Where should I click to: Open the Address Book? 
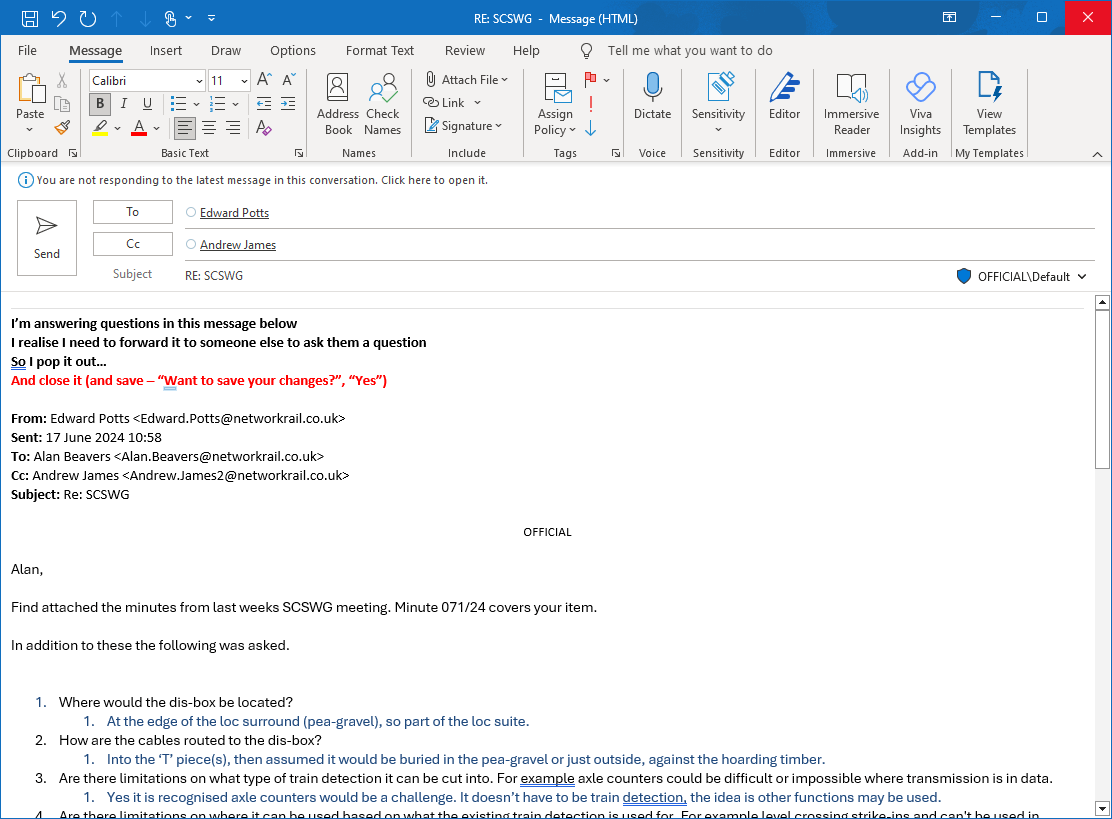pos(338,104)
